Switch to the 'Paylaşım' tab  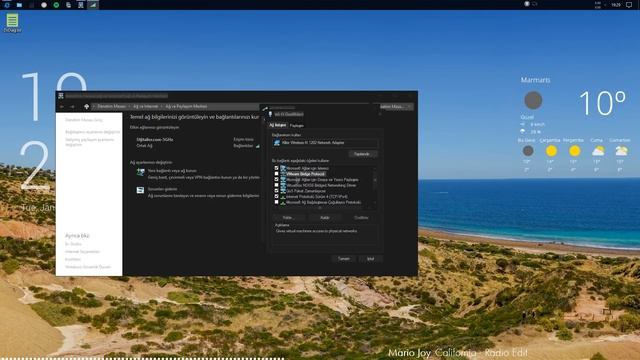click(297, 126)
